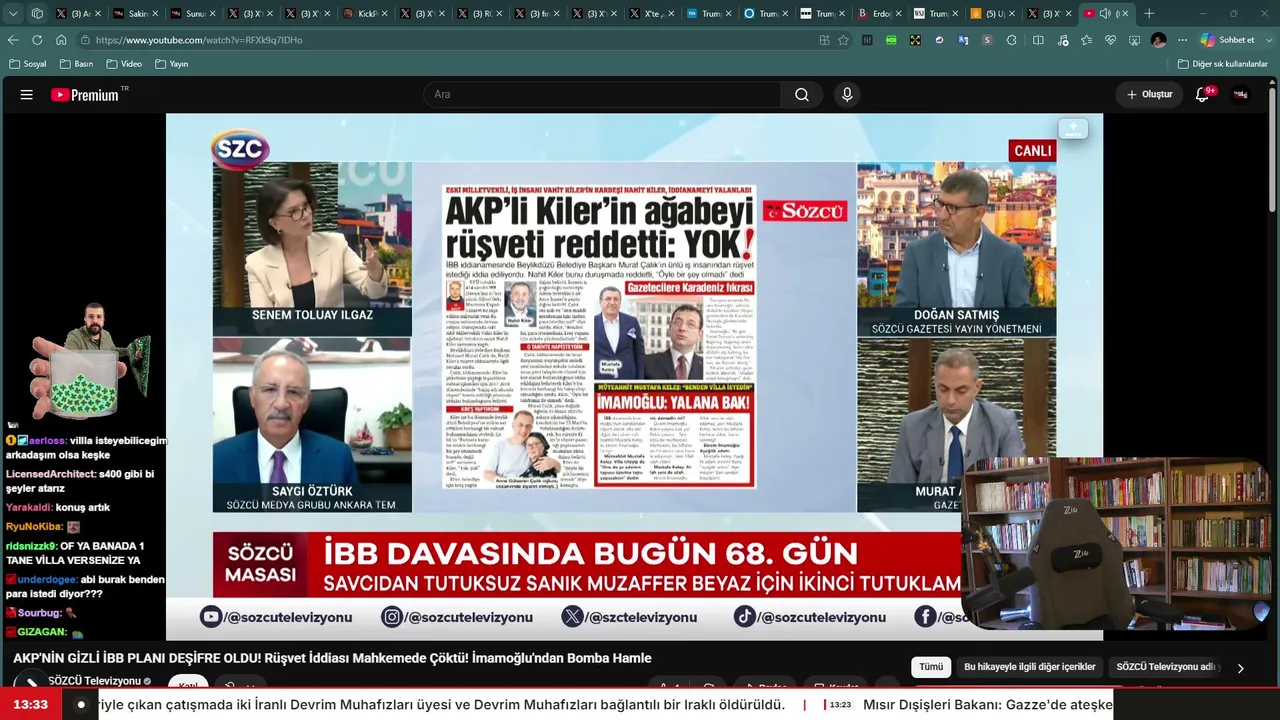Click aerloss's chat message about villa
1280x720 pixels.
pos(87,447)
